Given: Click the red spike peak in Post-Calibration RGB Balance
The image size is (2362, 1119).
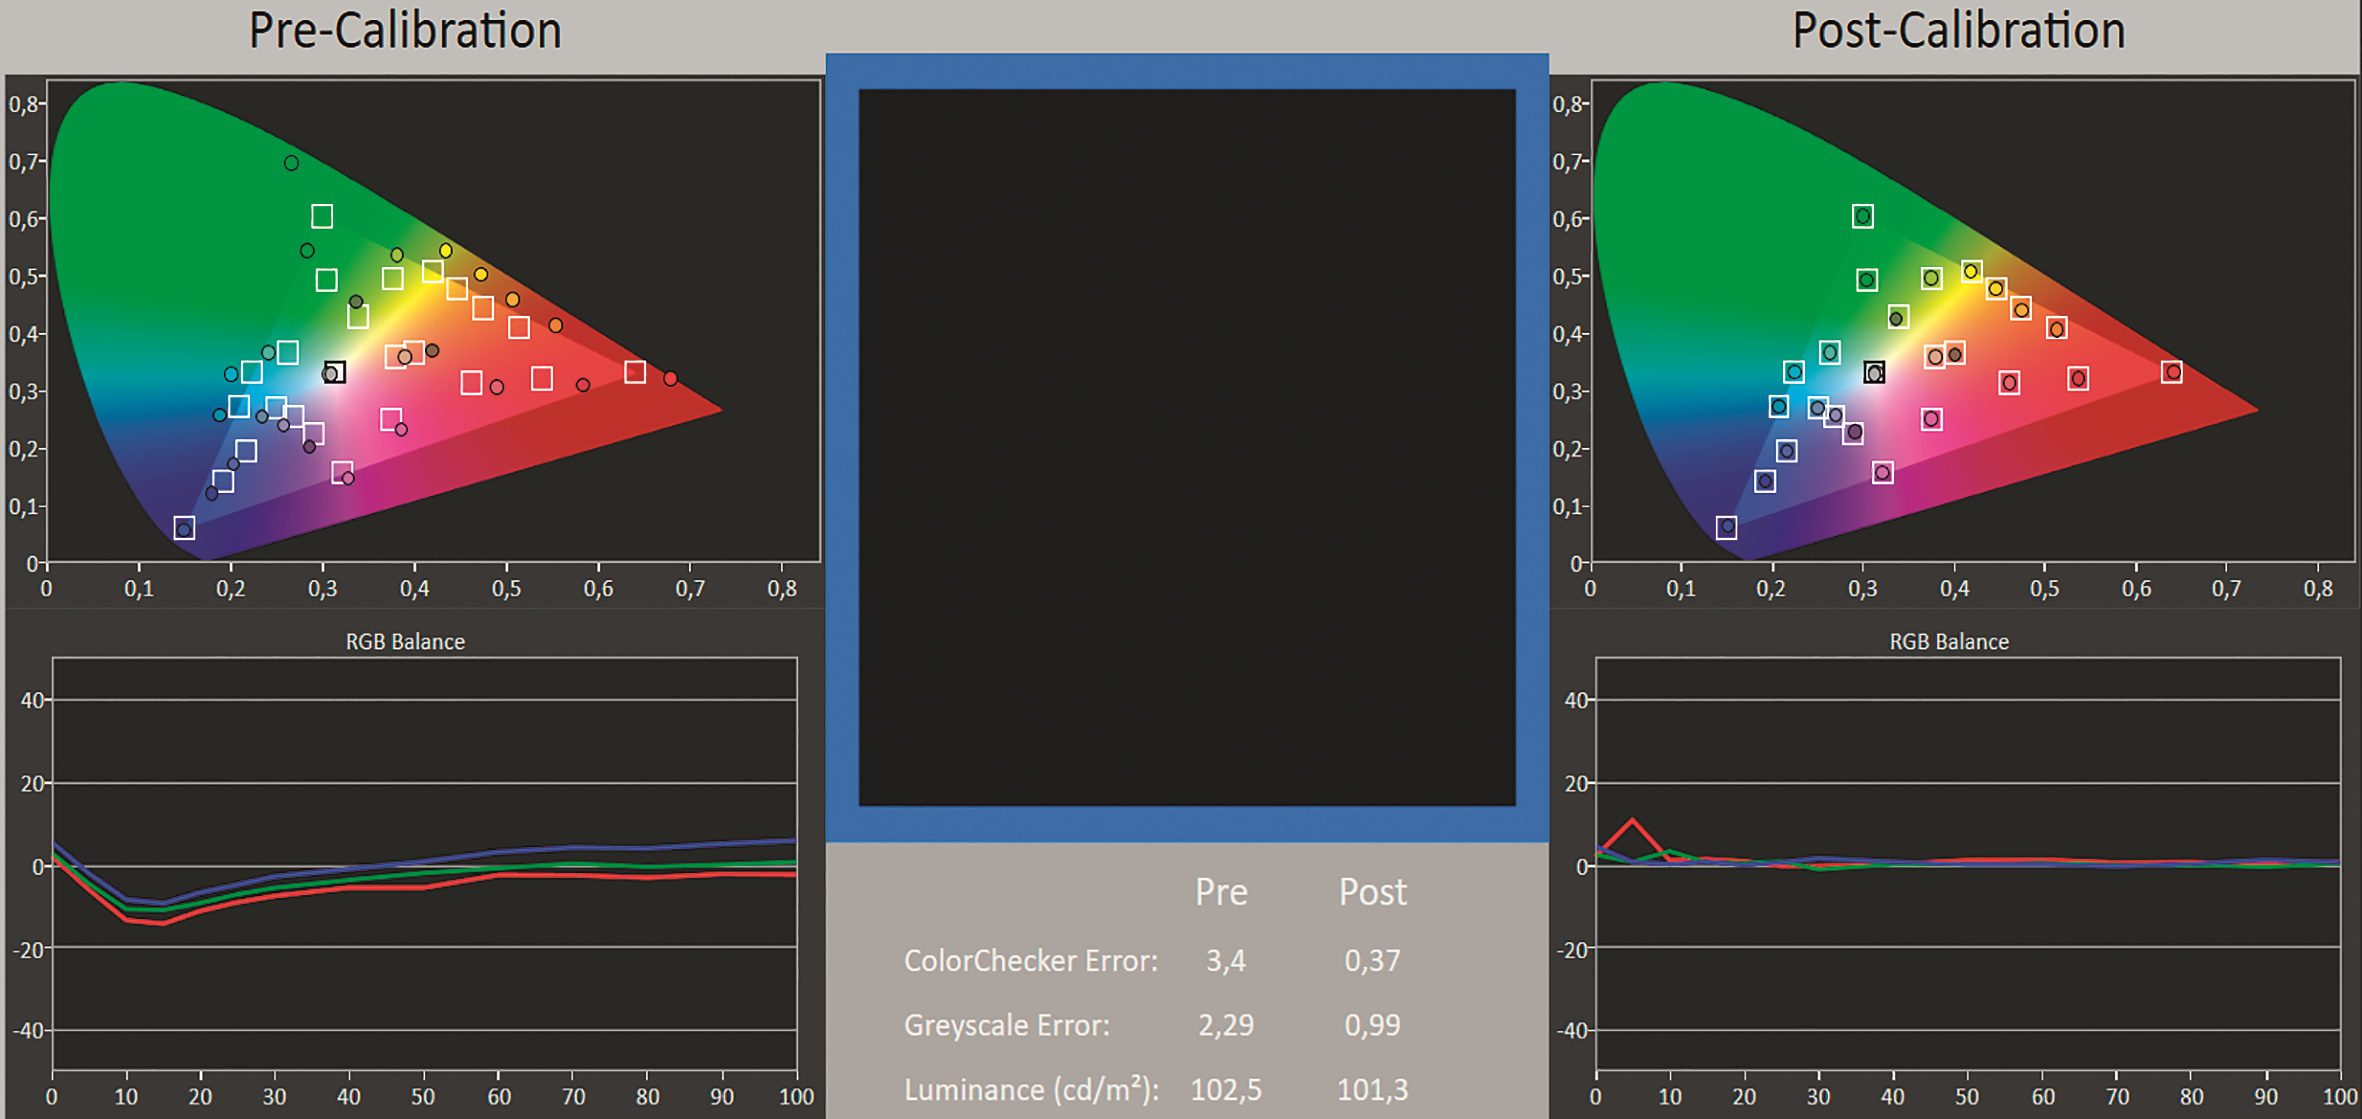Looking at the screenshot, I should (x=1632, y=821).
